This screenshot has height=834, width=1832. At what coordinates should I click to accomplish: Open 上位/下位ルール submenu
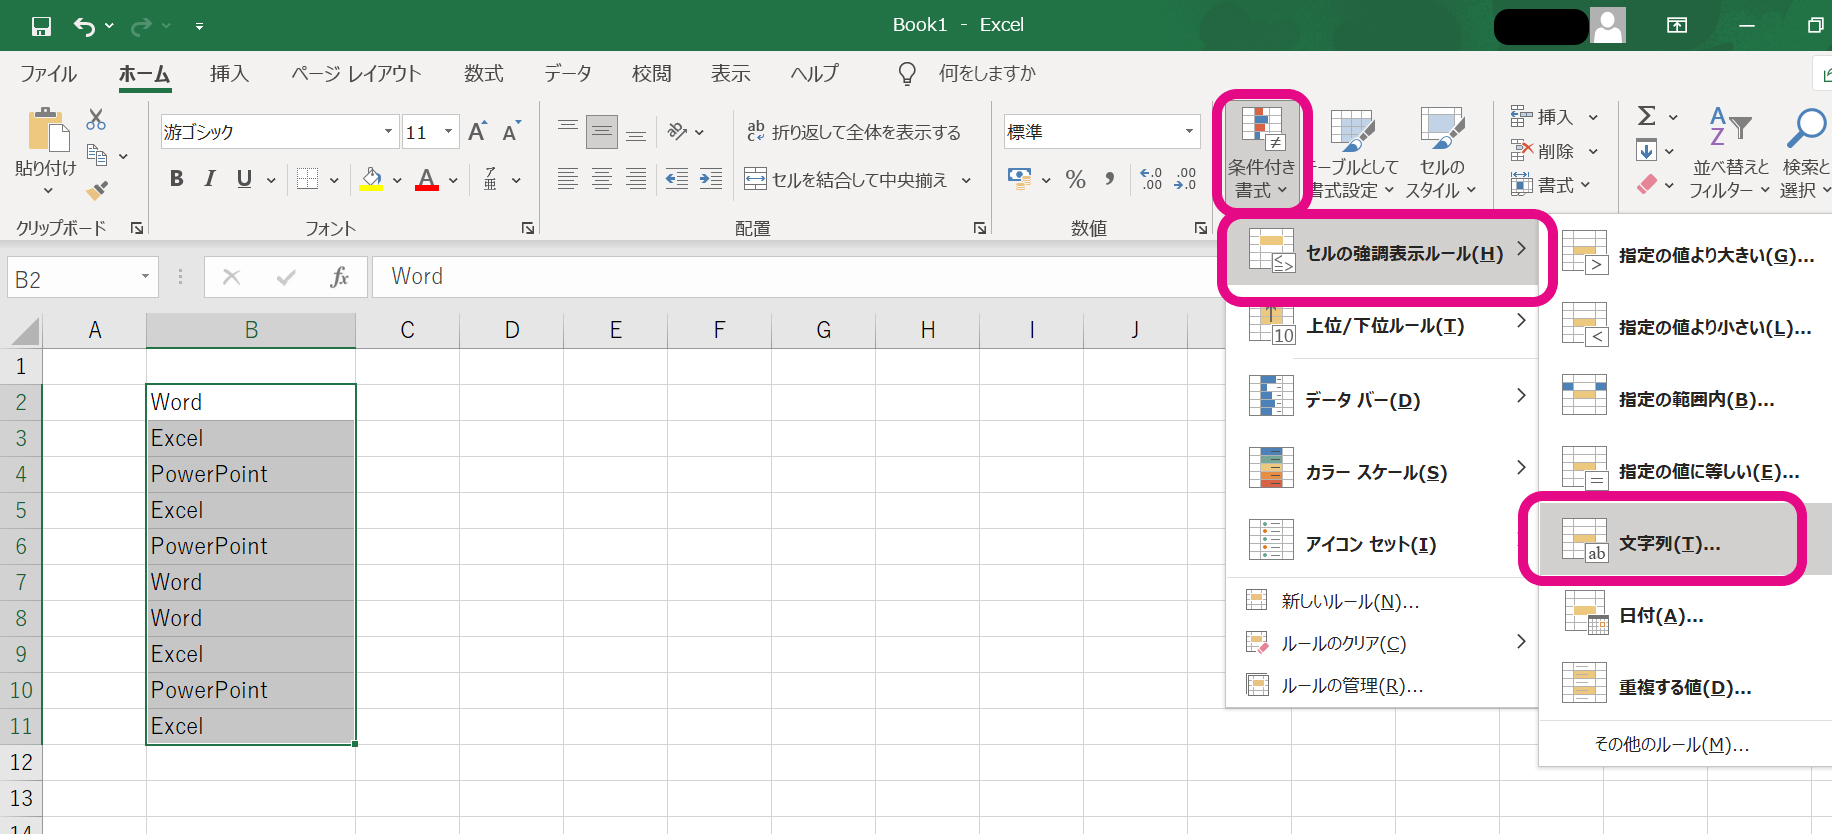click(x=1382, y=326)
